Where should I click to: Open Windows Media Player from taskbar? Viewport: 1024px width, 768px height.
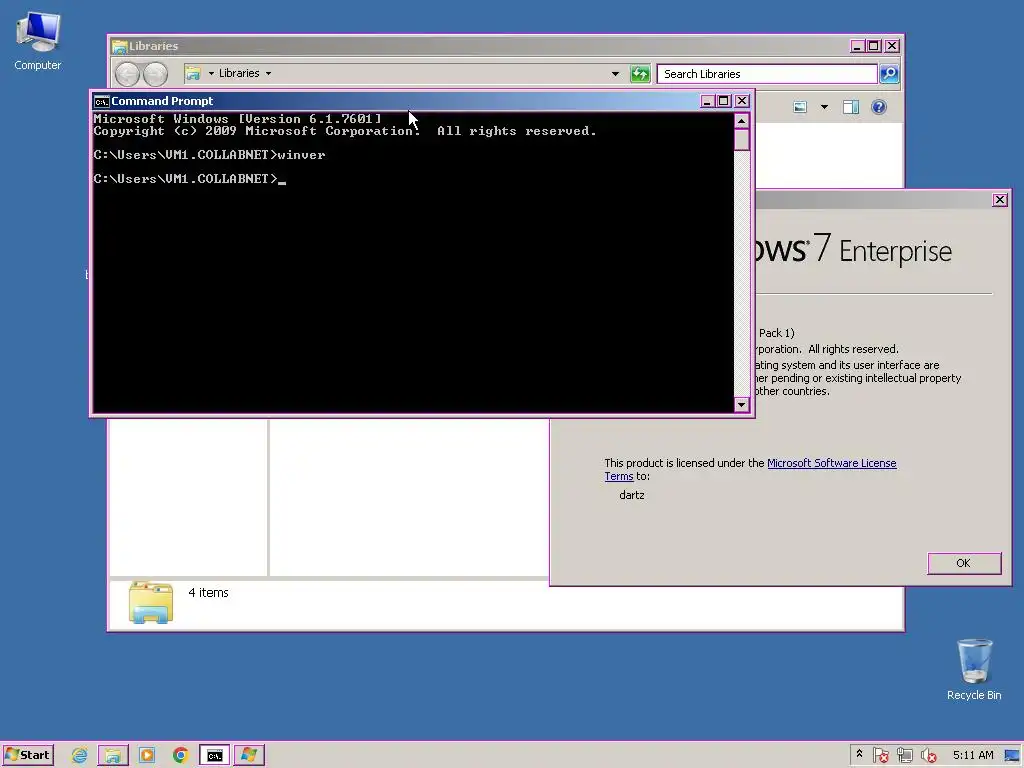[x=147, y=756]
